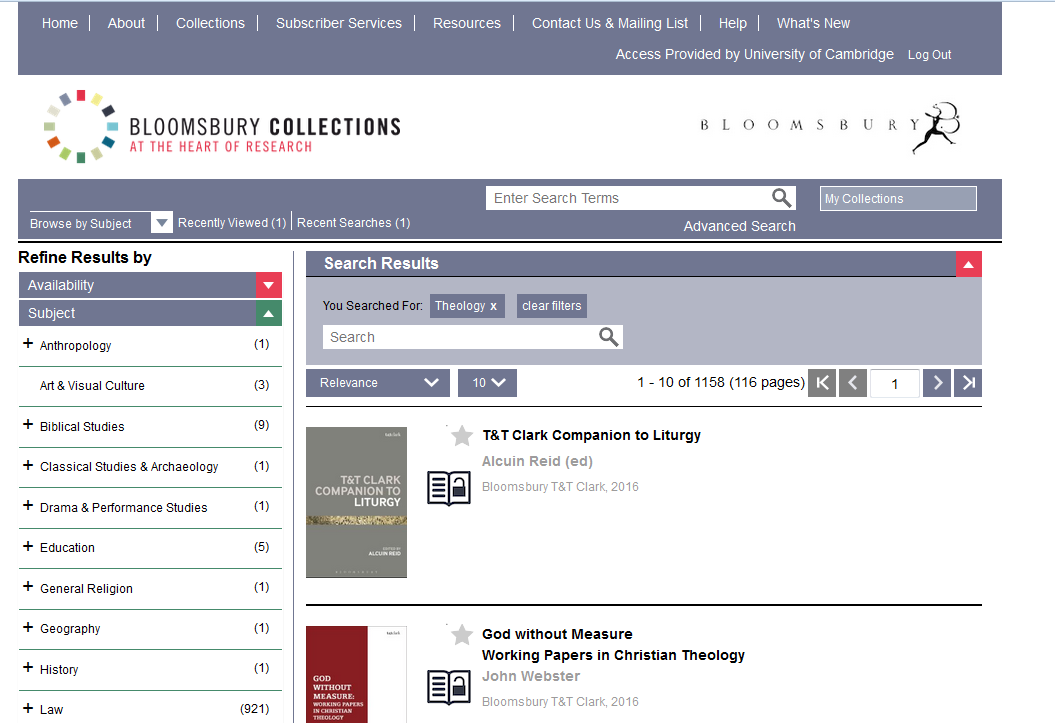Collapse the Subject filter section
The image size is (1055, 723).
pos(268,313)
